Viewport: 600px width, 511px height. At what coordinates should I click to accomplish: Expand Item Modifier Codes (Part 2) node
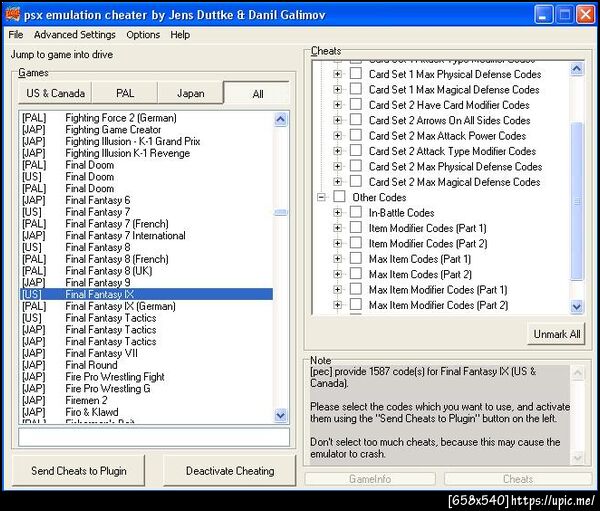[338, 243]
